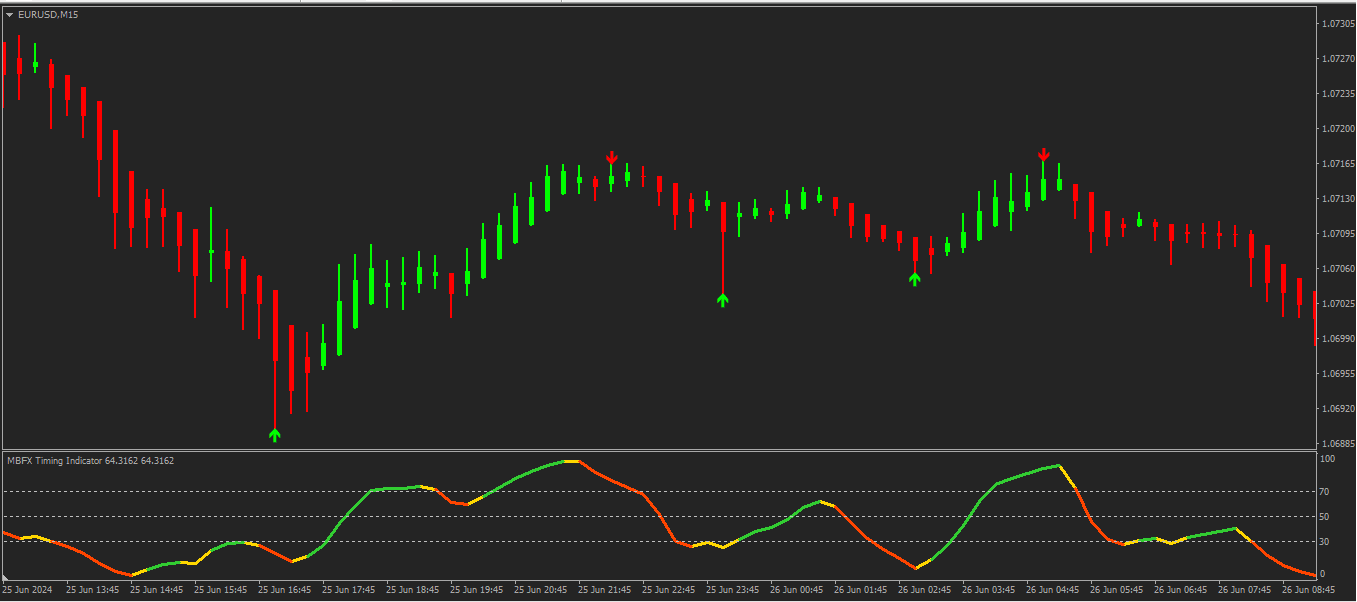Click the chart shift marker in the bottom-left corner
Screen dimensions: 1357x602
(7, 578)
